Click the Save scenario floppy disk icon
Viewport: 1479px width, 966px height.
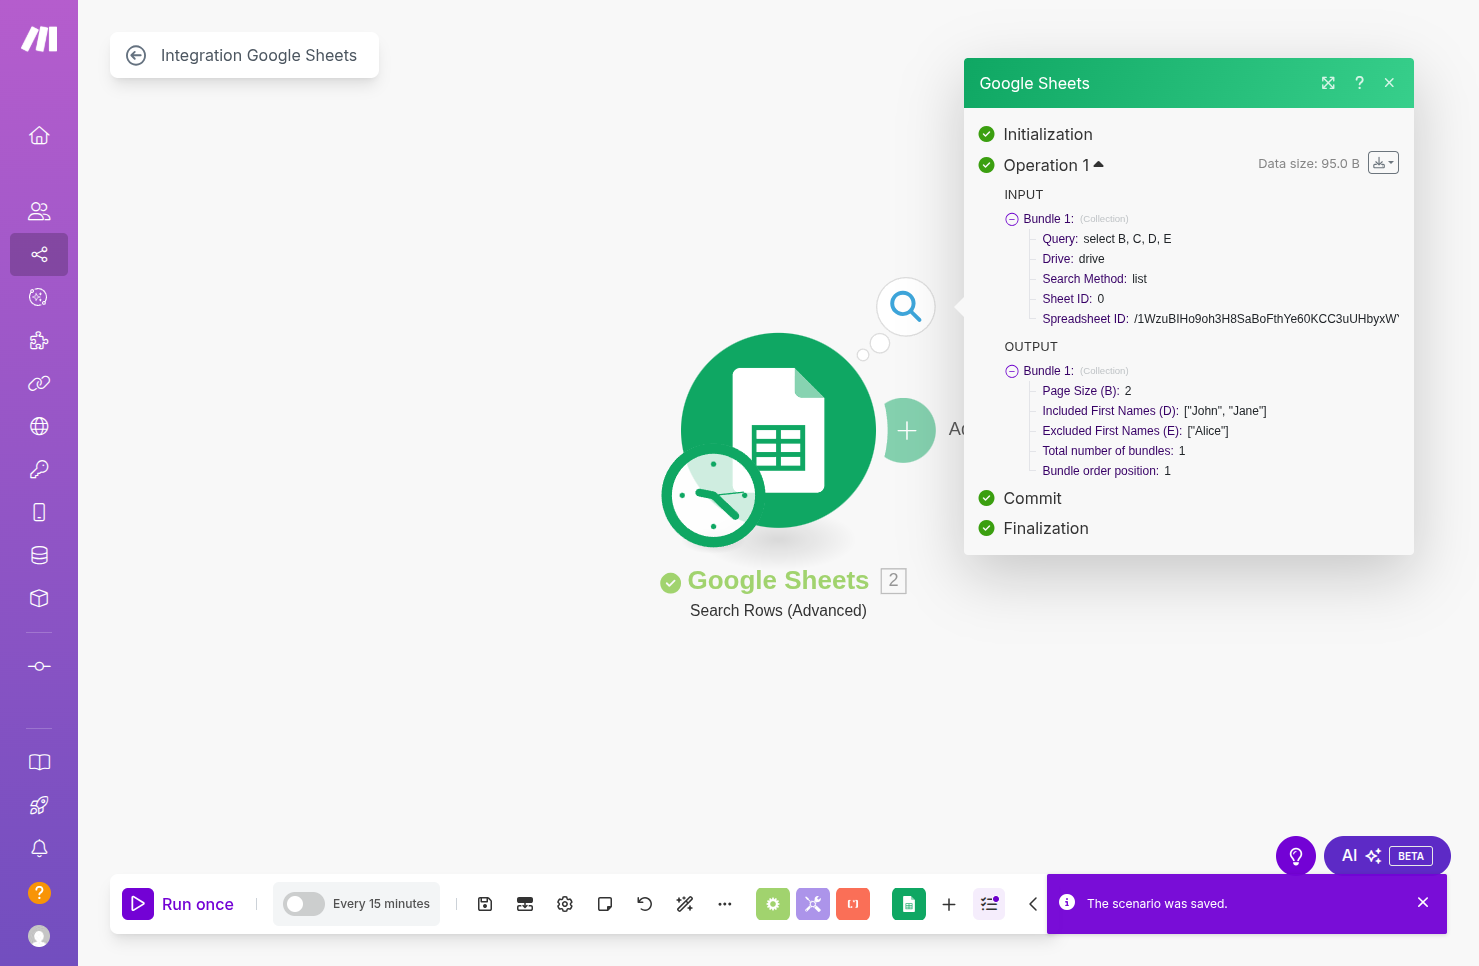(x=485, y=904)
